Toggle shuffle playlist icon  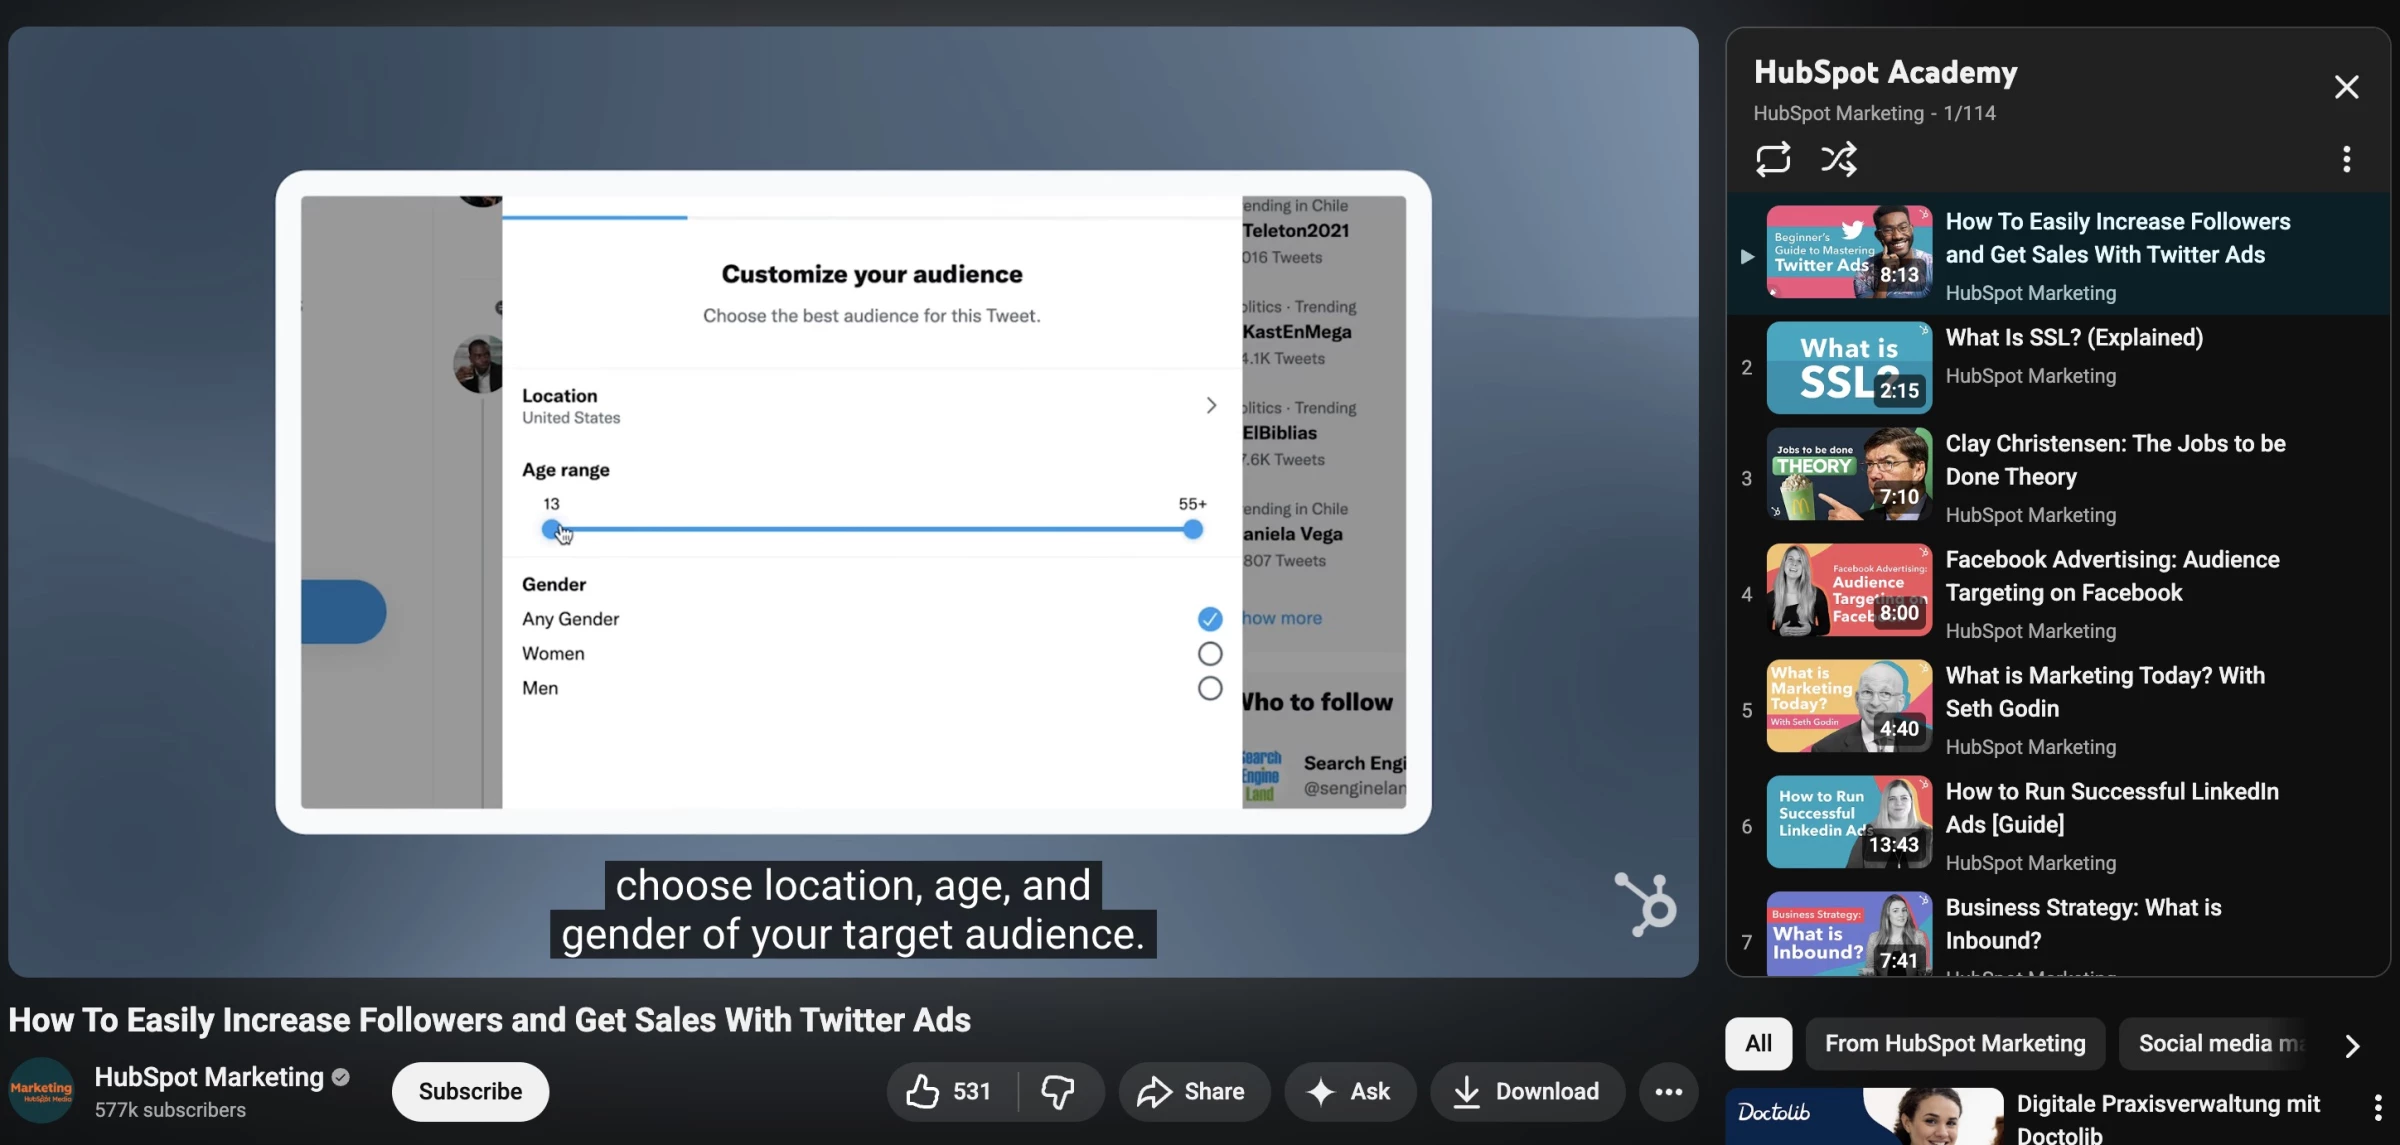click(x=1839, y=159)
